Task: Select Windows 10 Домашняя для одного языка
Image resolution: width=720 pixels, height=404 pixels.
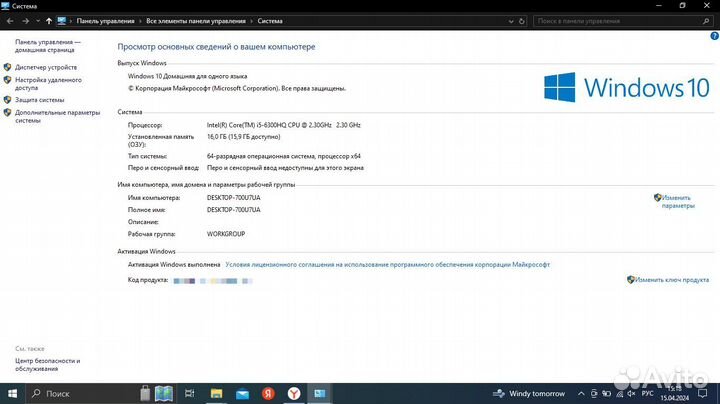Action: tap(187, 76)
